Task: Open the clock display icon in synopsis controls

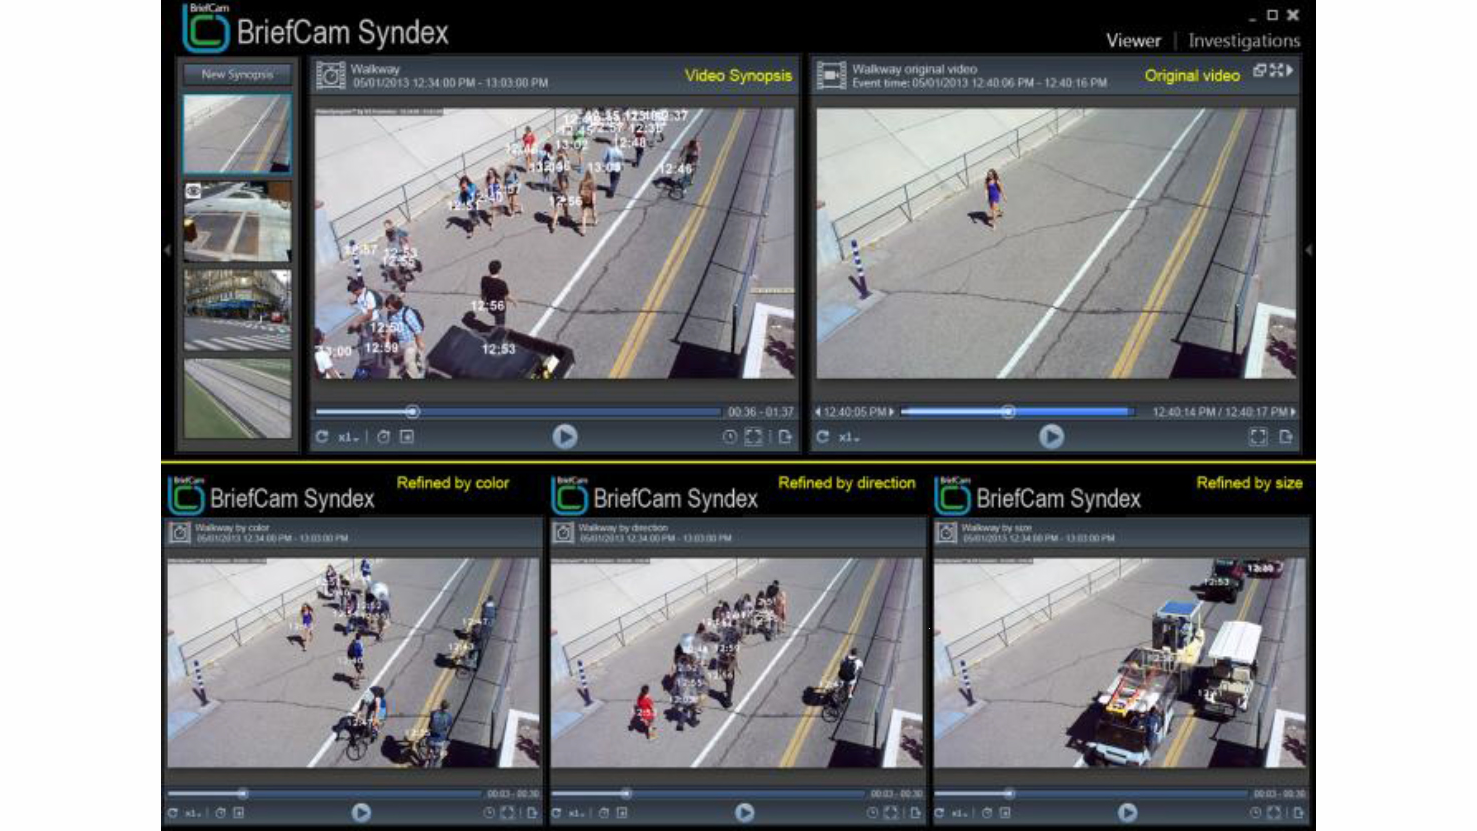Action: pos(729,436)
